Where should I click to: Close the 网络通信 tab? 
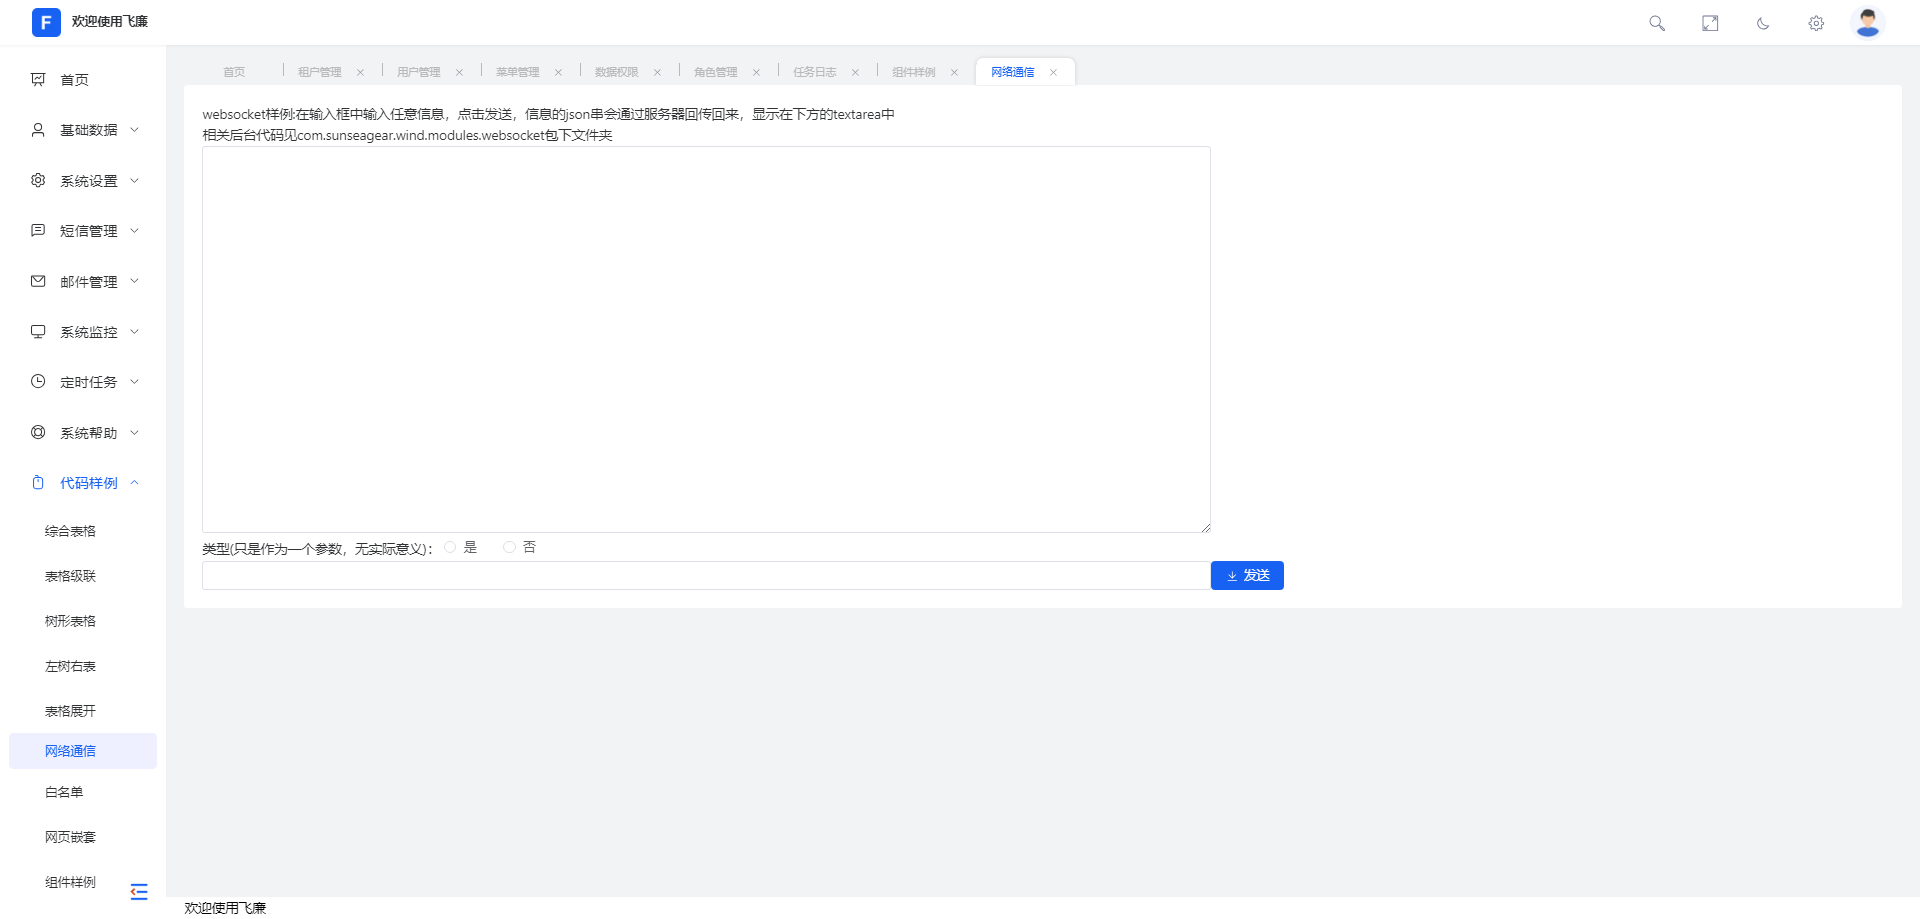click(x=1053, y=72)
